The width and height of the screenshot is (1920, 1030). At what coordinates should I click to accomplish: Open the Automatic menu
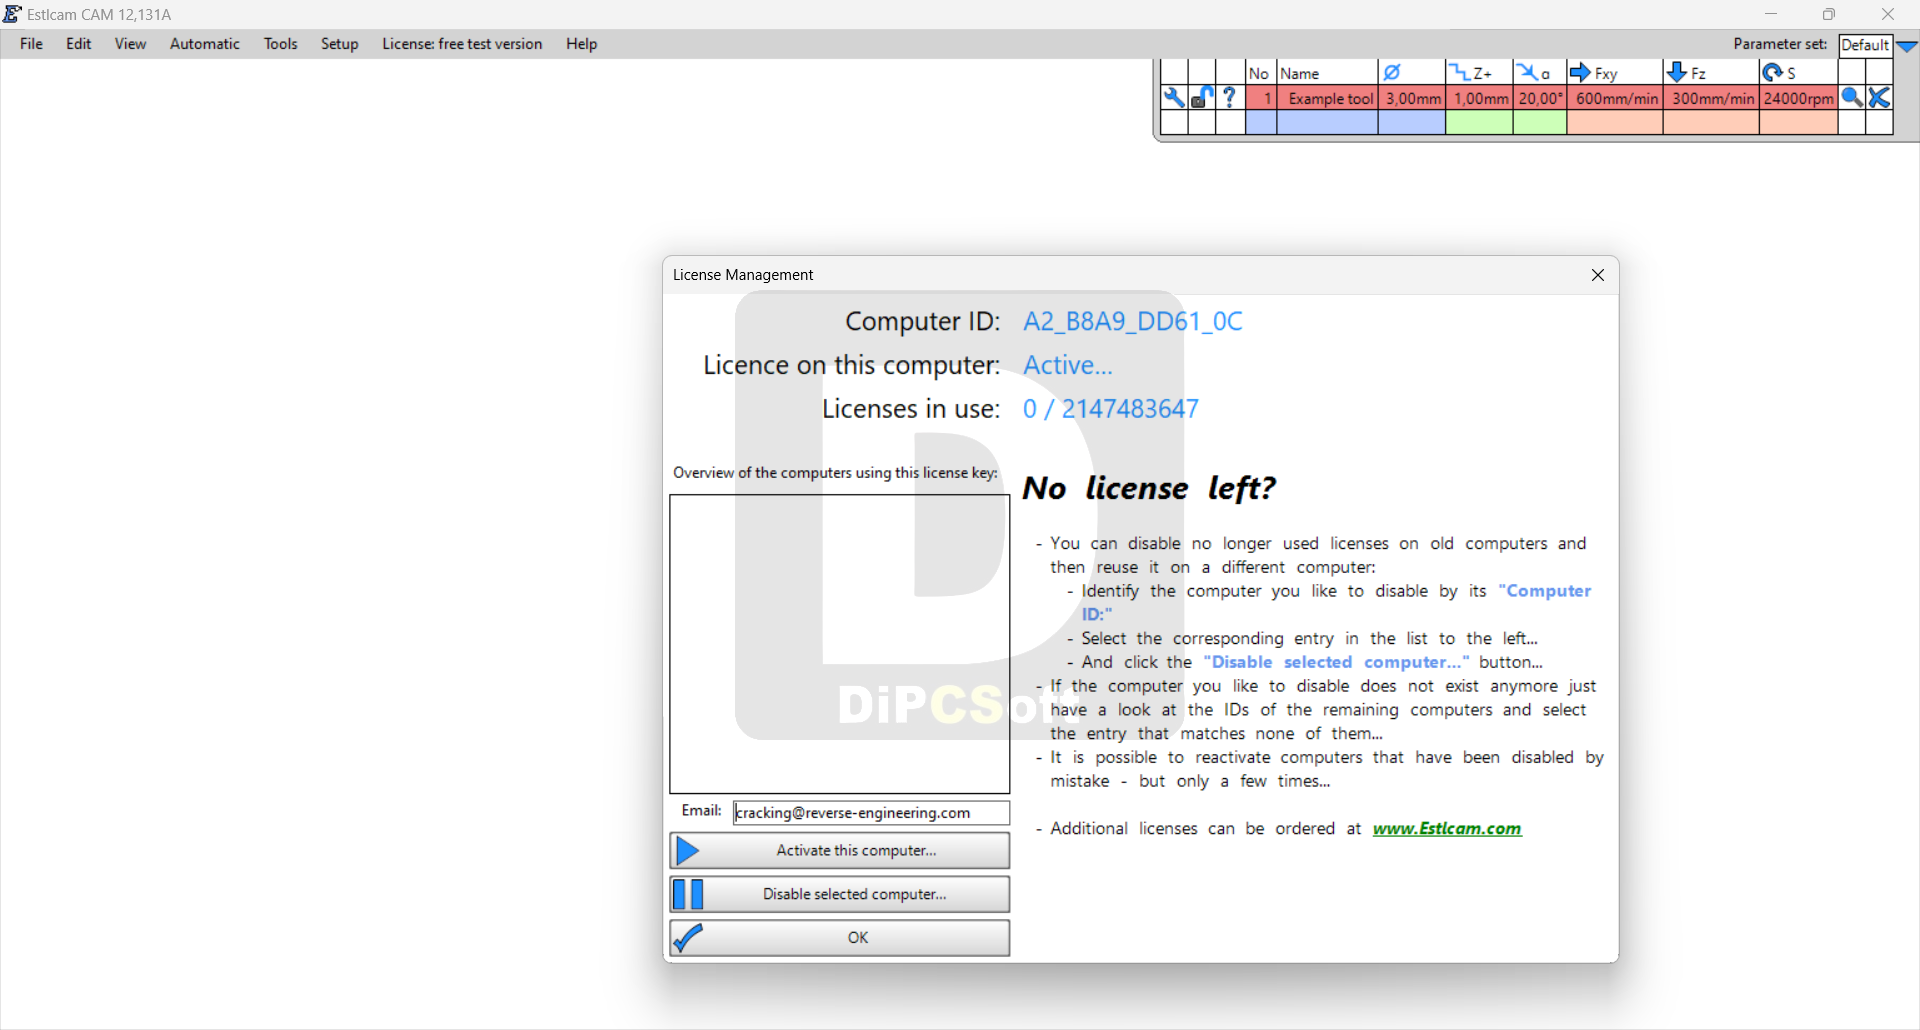point(205,44)
